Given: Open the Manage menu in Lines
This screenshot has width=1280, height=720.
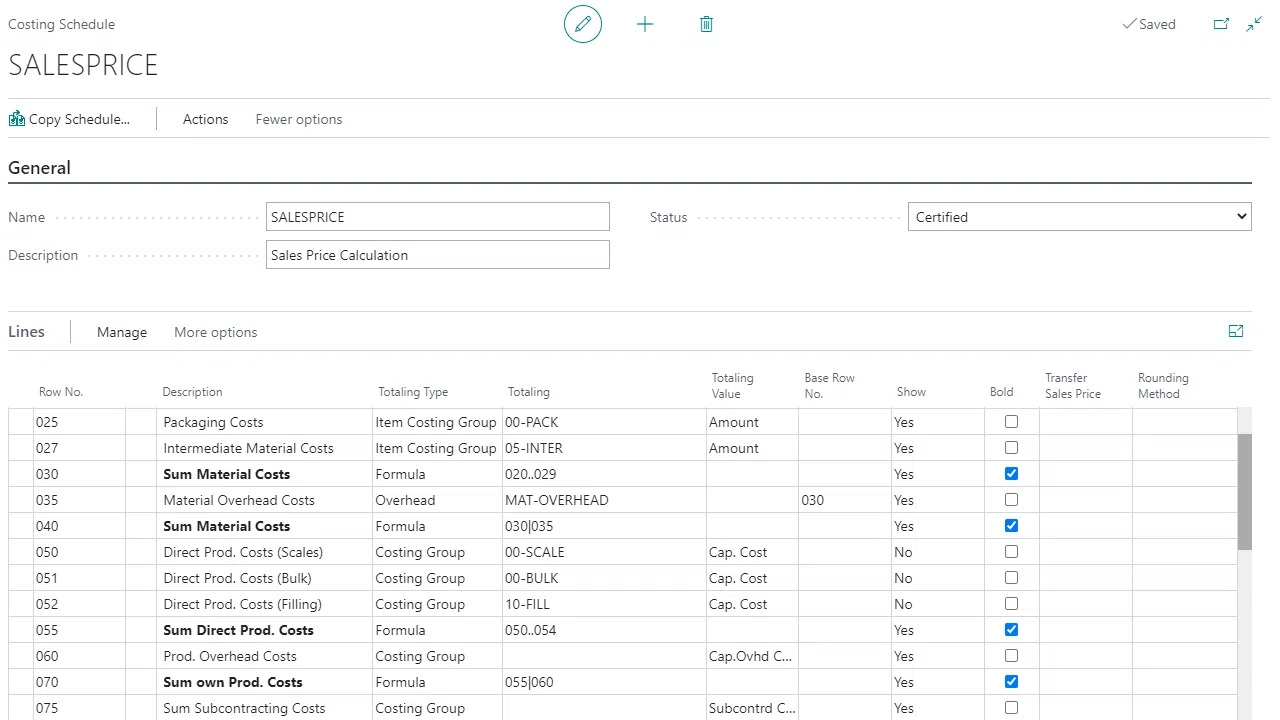Looking at the screenshot, I should tap(122, 332).
